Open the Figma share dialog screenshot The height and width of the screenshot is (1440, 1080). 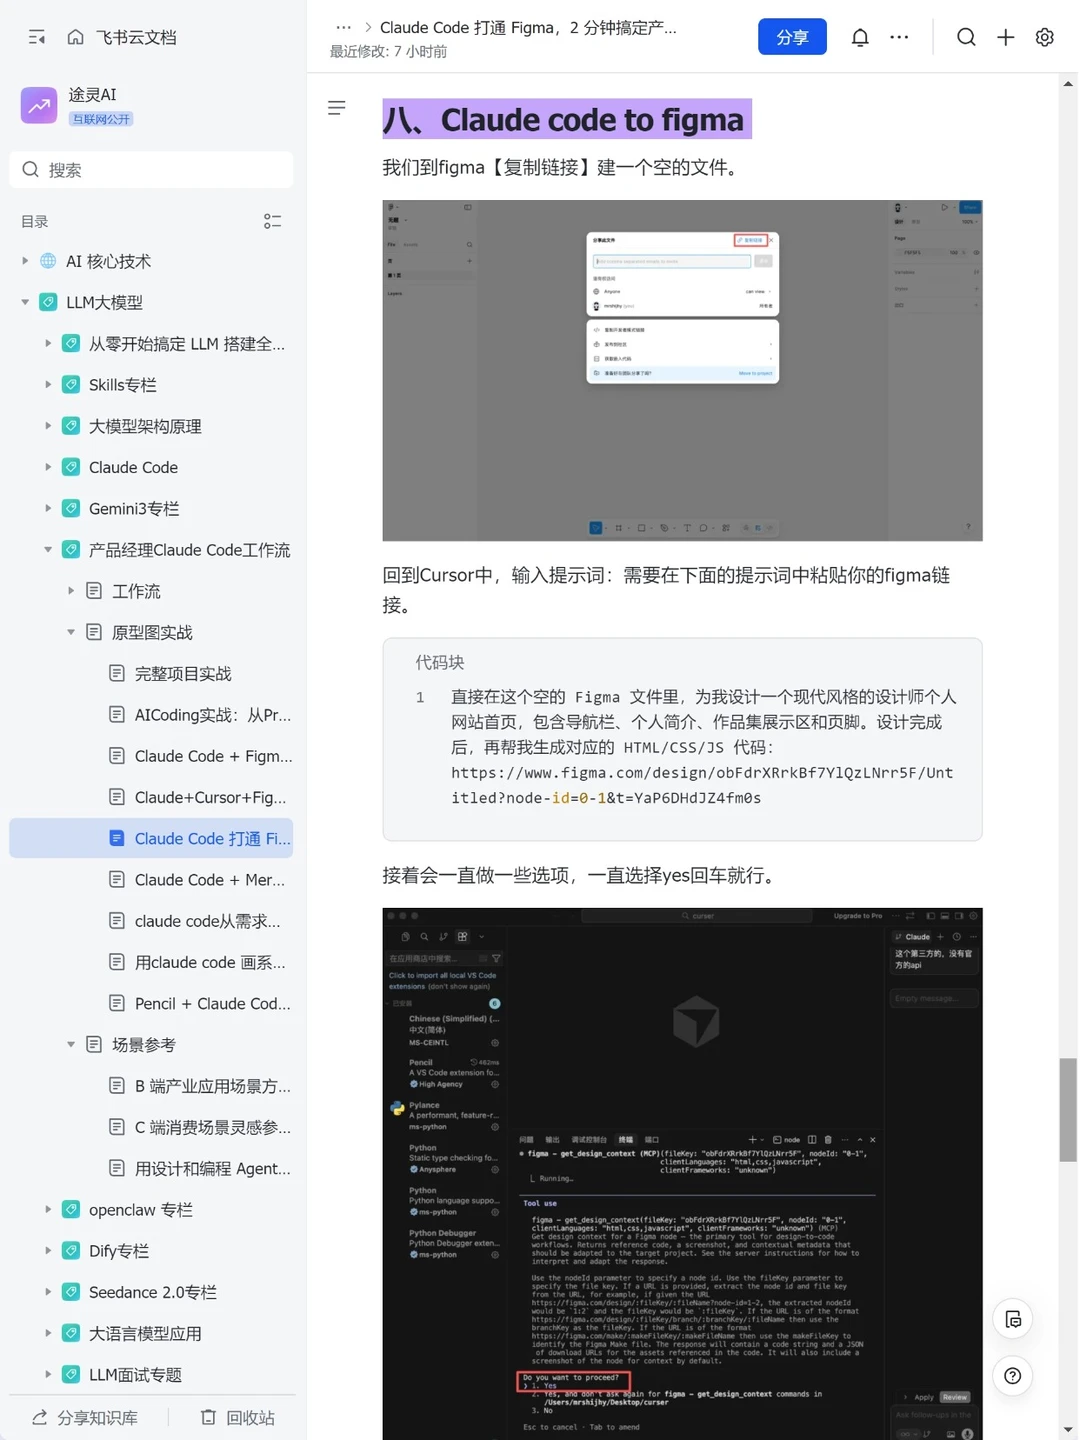pos(682,370)
